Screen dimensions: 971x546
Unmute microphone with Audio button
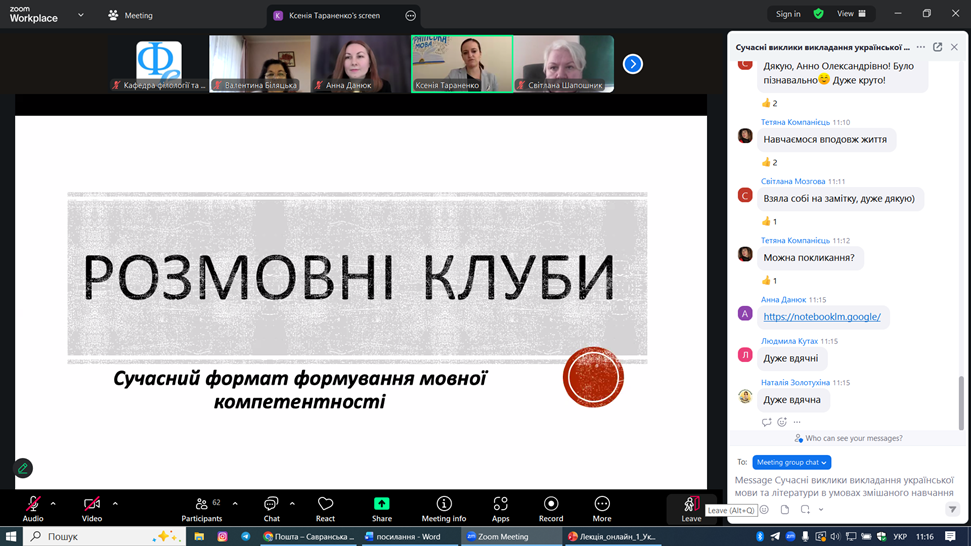tap(32, 508)
